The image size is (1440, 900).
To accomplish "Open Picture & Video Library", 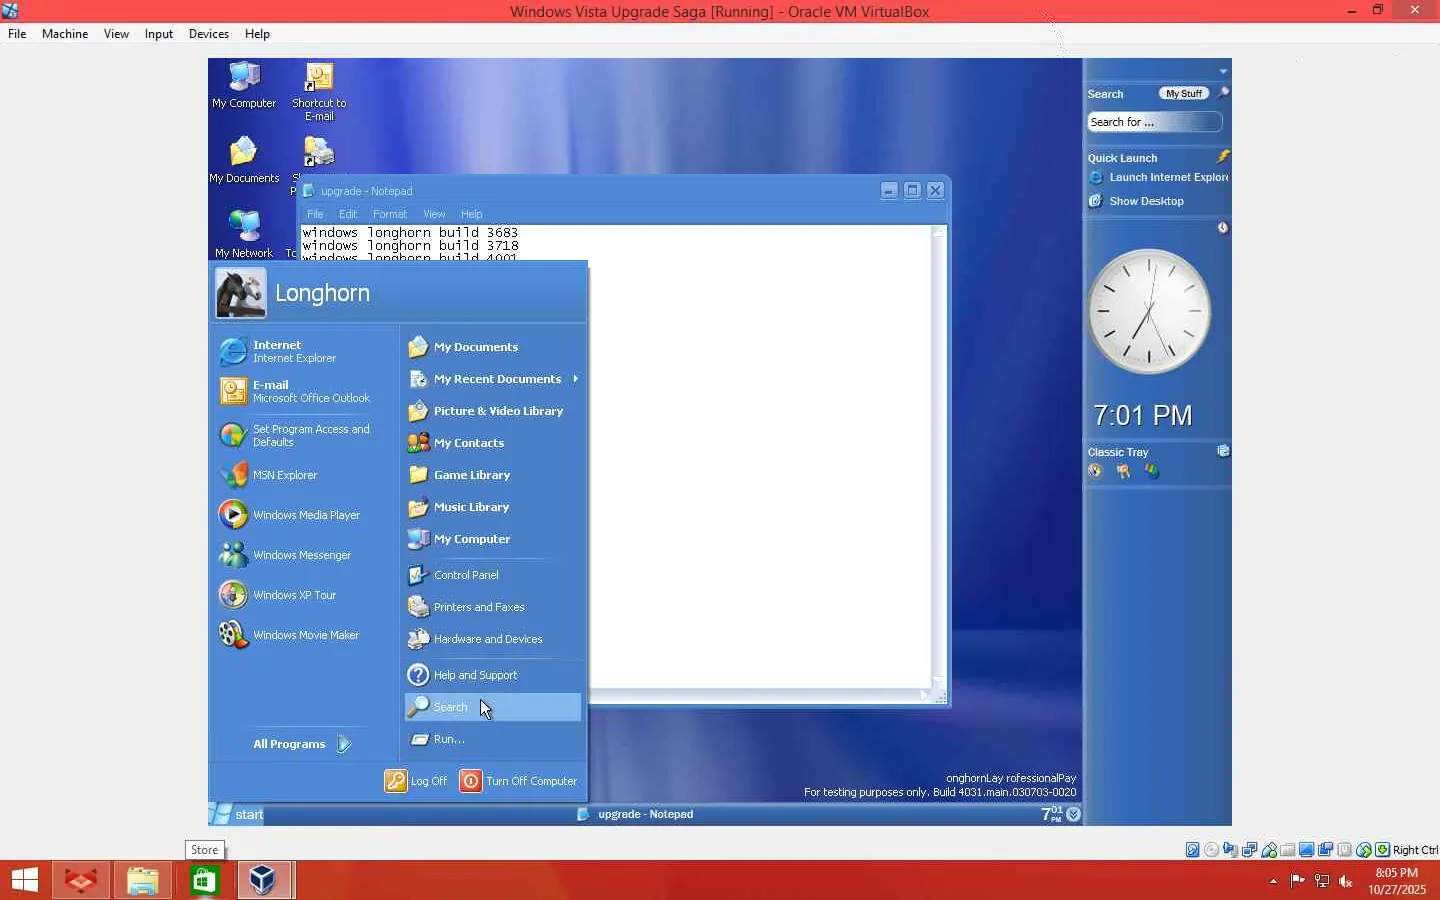I will [493, 411].
